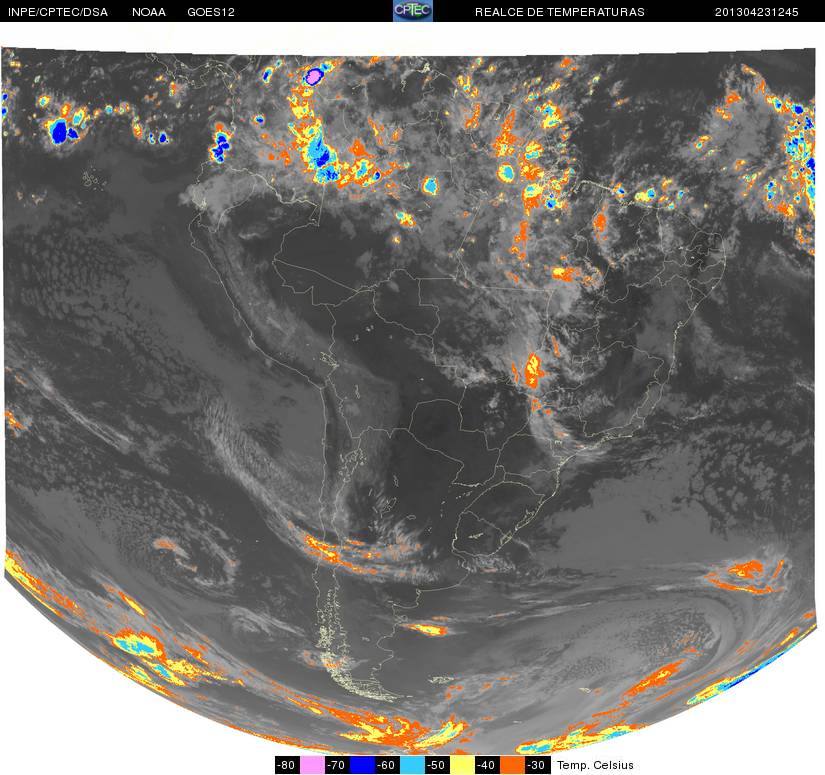This screenshot has height=775, width=825.
Task: Click the light blue -60 legend swatch
Action: pyautogui.click(x=412, y=764)
